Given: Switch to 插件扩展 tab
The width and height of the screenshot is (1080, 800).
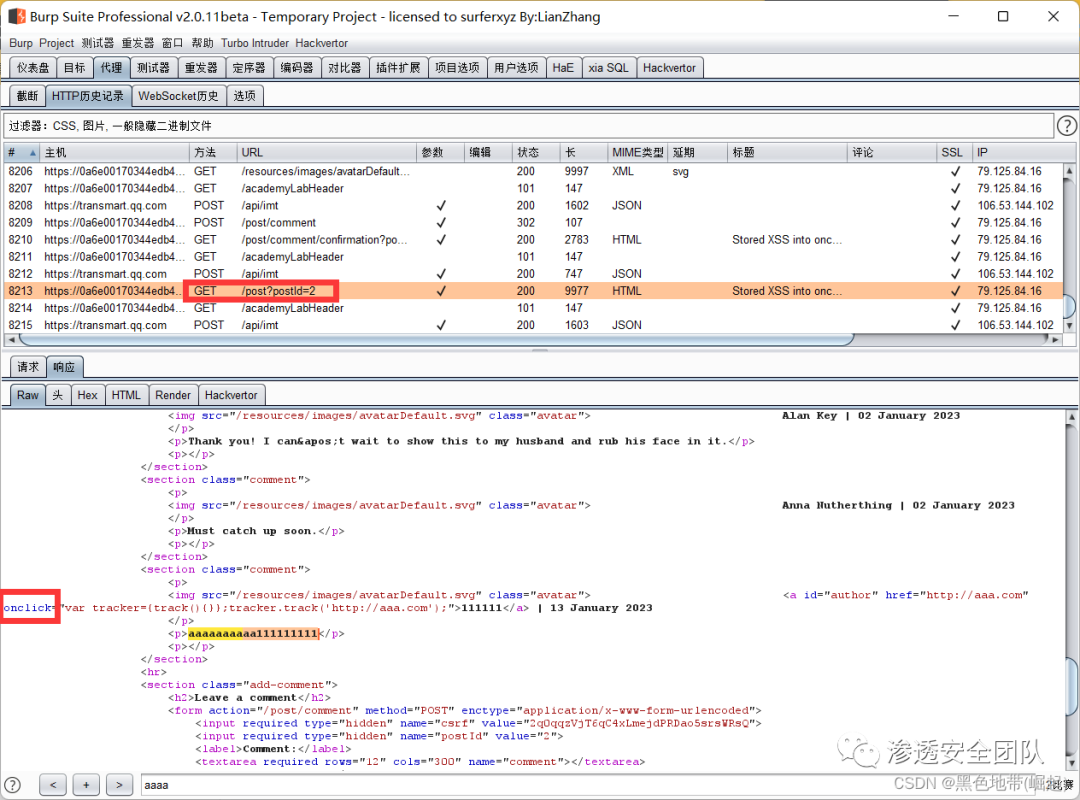Looking at the screenshot, I should tap(398, 68).
